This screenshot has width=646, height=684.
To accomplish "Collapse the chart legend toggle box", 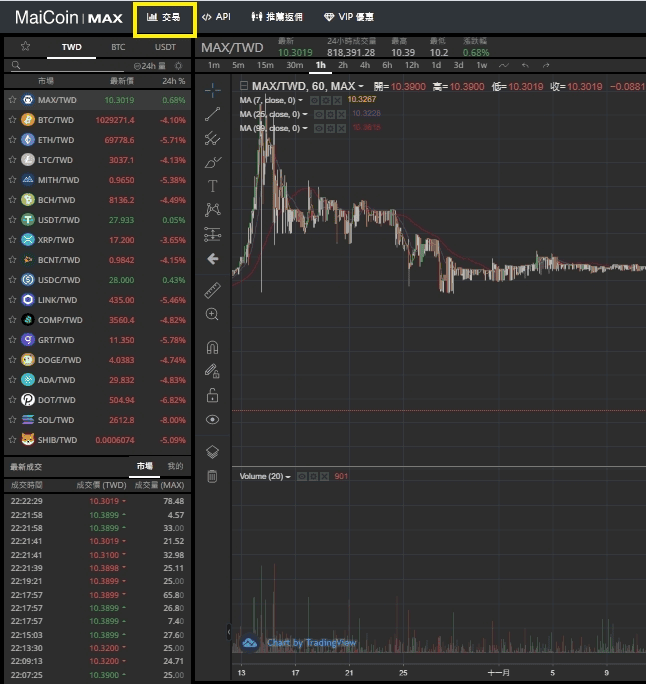I will click(244, 86).
